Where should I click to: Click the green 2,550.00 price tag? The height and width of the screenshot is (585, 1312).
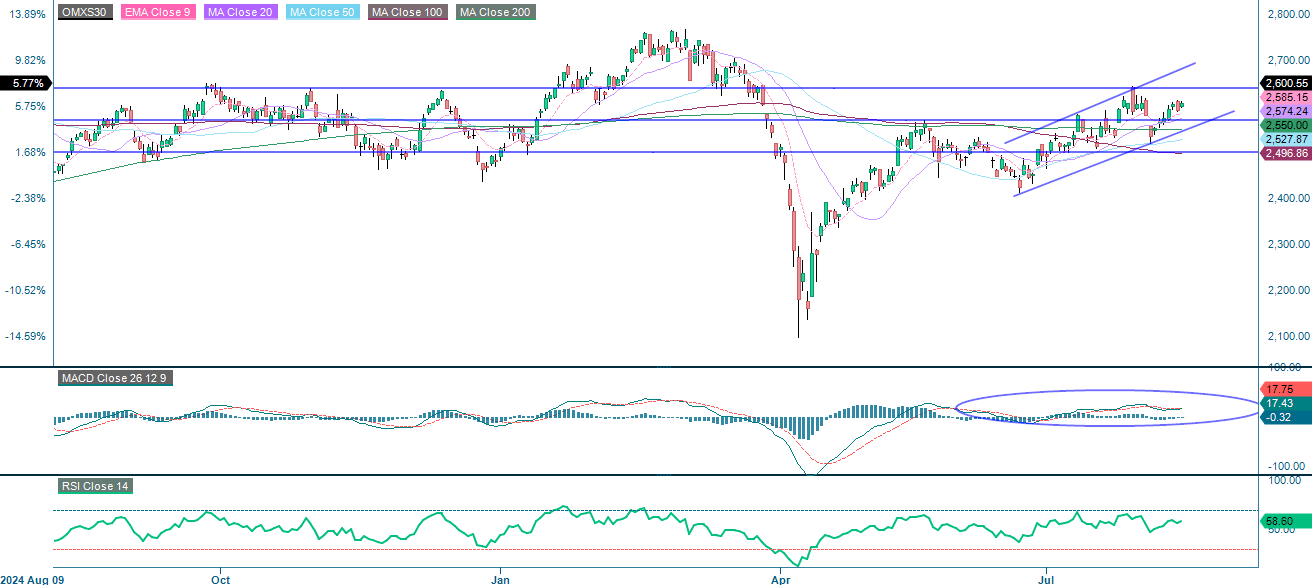1285,124
